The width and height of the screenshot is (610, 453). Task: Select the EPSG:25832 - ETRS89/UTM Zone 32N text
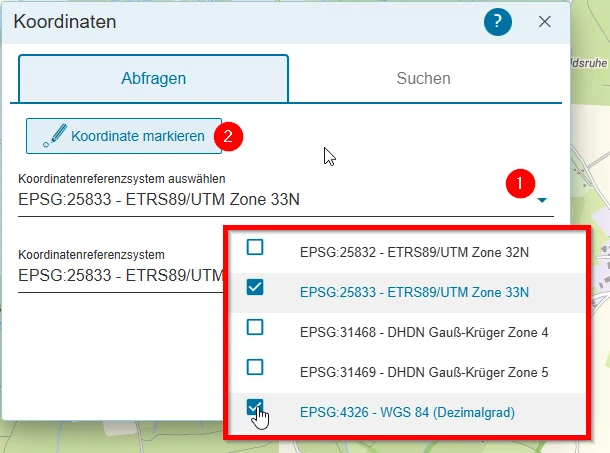(x=414, y=253)
